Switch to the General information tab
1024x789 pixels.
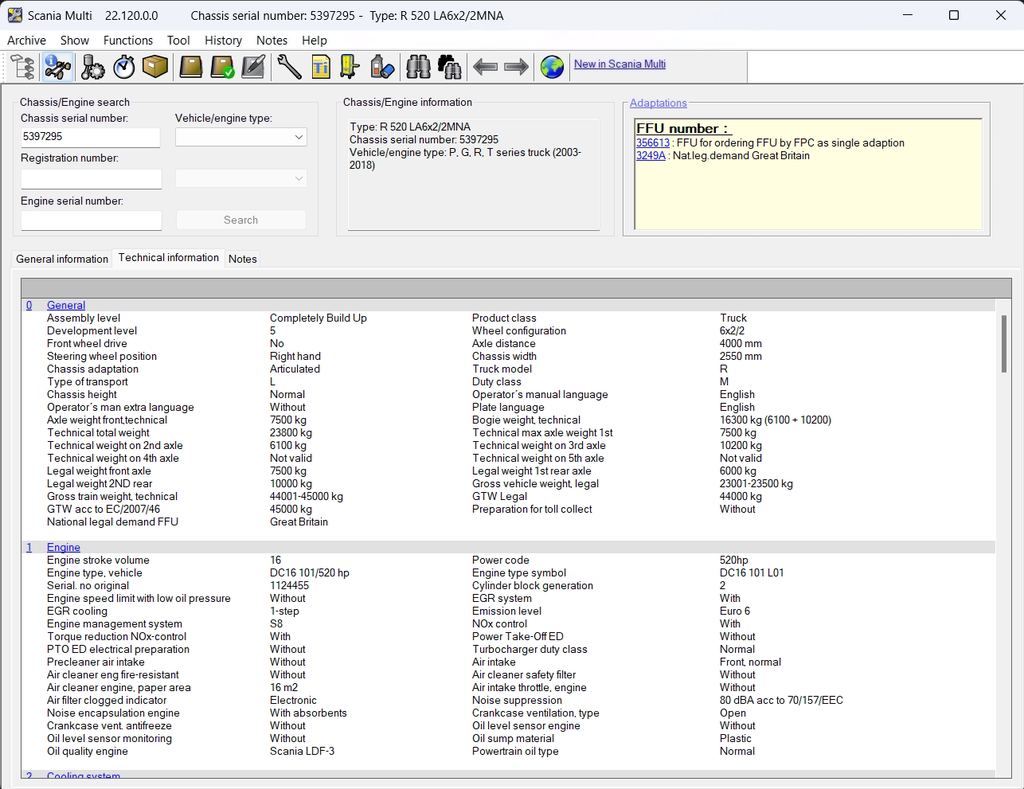click(62, 259)
